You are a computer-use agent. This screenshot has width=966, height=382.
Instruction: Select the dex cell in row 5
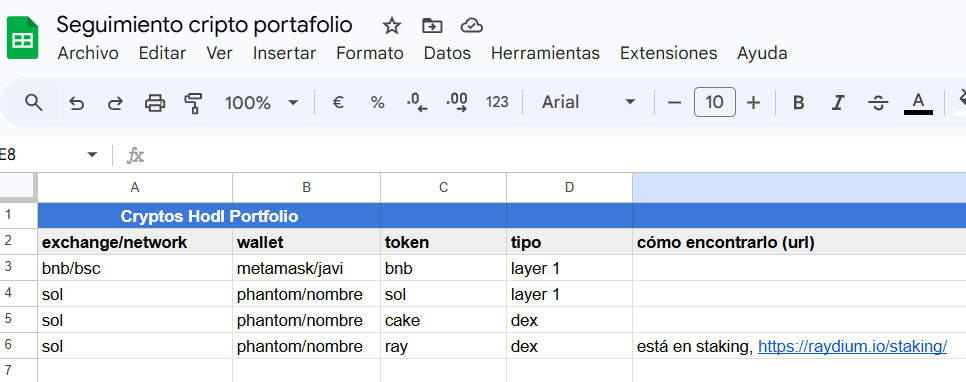click(x=569, y=320)
